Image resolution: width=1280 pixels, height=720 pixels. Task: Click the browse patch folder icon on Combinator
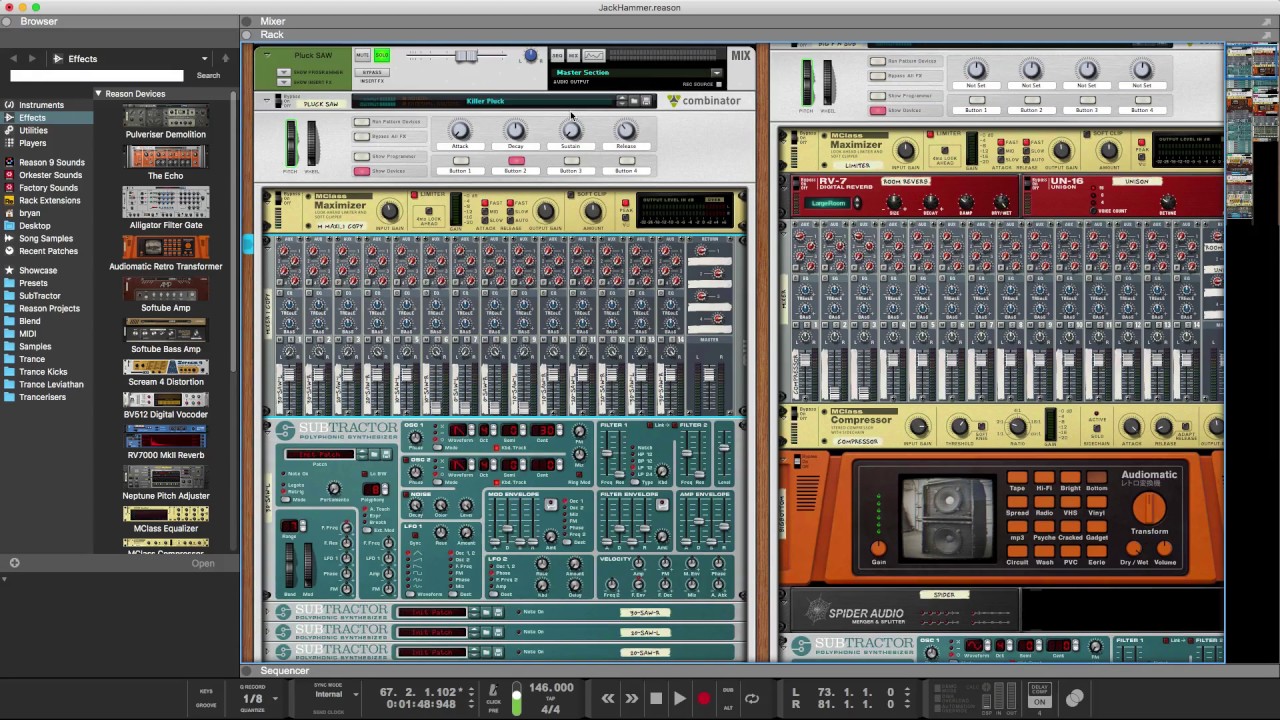tap(634, 101)
